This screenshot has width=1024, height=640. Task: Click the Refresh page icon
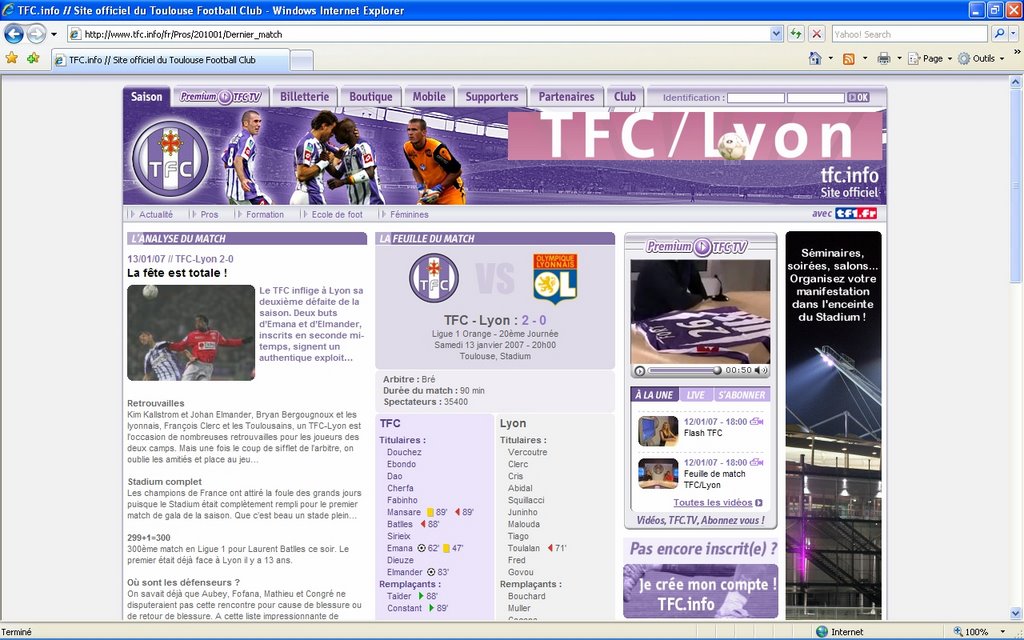pos(795,34)
